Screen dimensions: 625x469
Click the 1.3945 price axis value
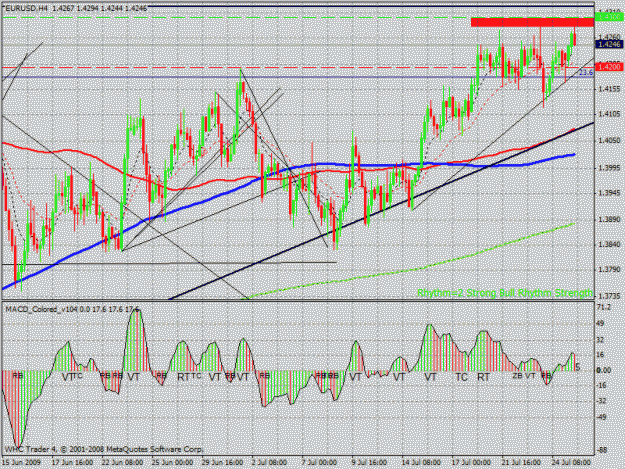coord(609,194)
